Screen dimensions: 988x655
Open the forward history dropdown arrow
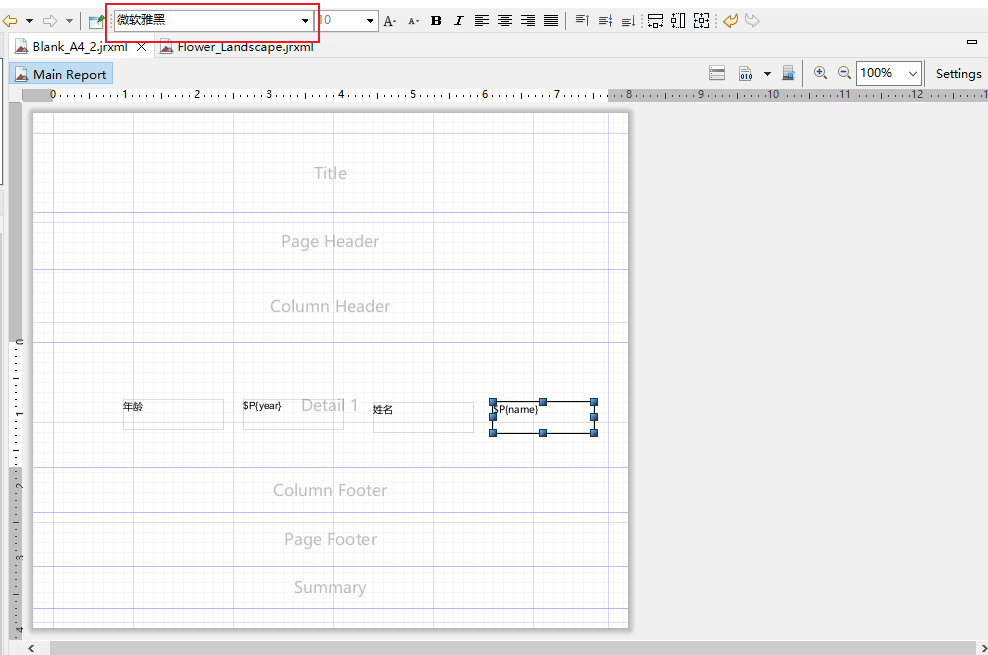[x=69, y=21]
